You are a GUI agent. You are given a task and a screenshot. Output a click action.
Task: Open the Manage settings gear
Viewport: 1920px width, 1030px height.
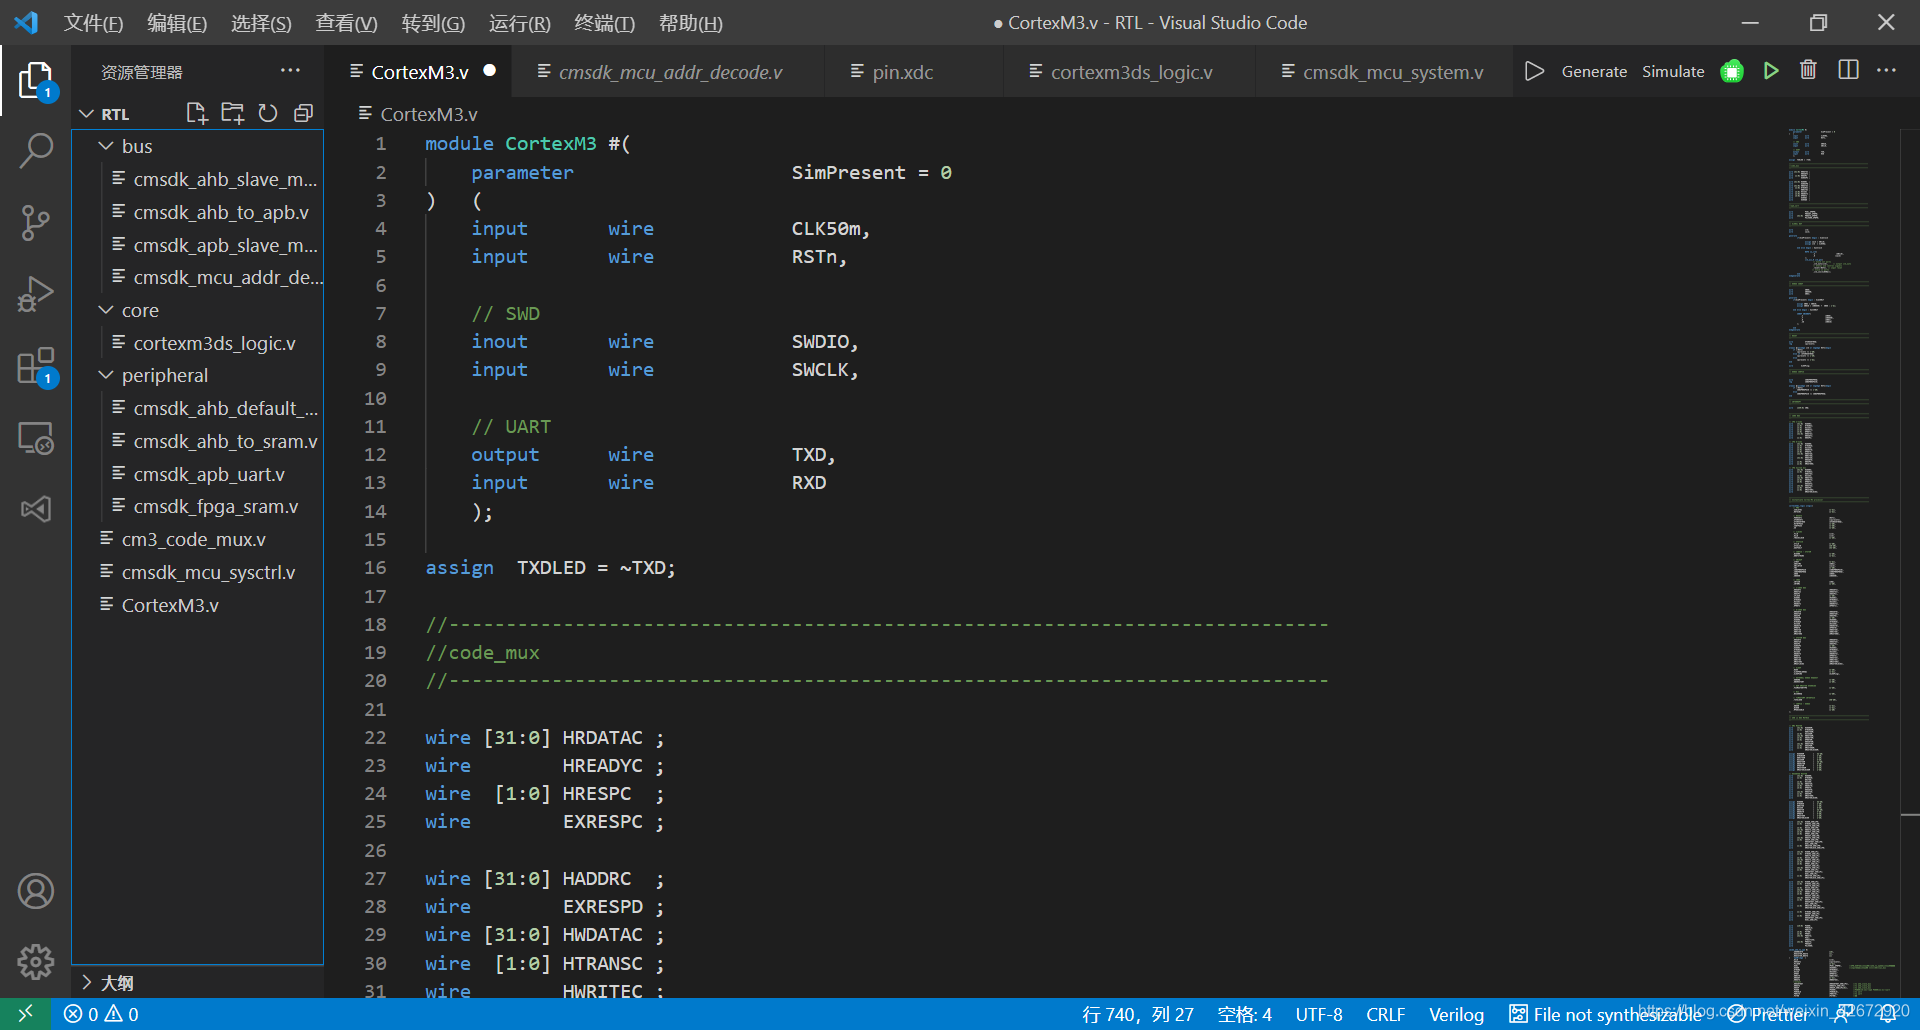tap(36, 962)
